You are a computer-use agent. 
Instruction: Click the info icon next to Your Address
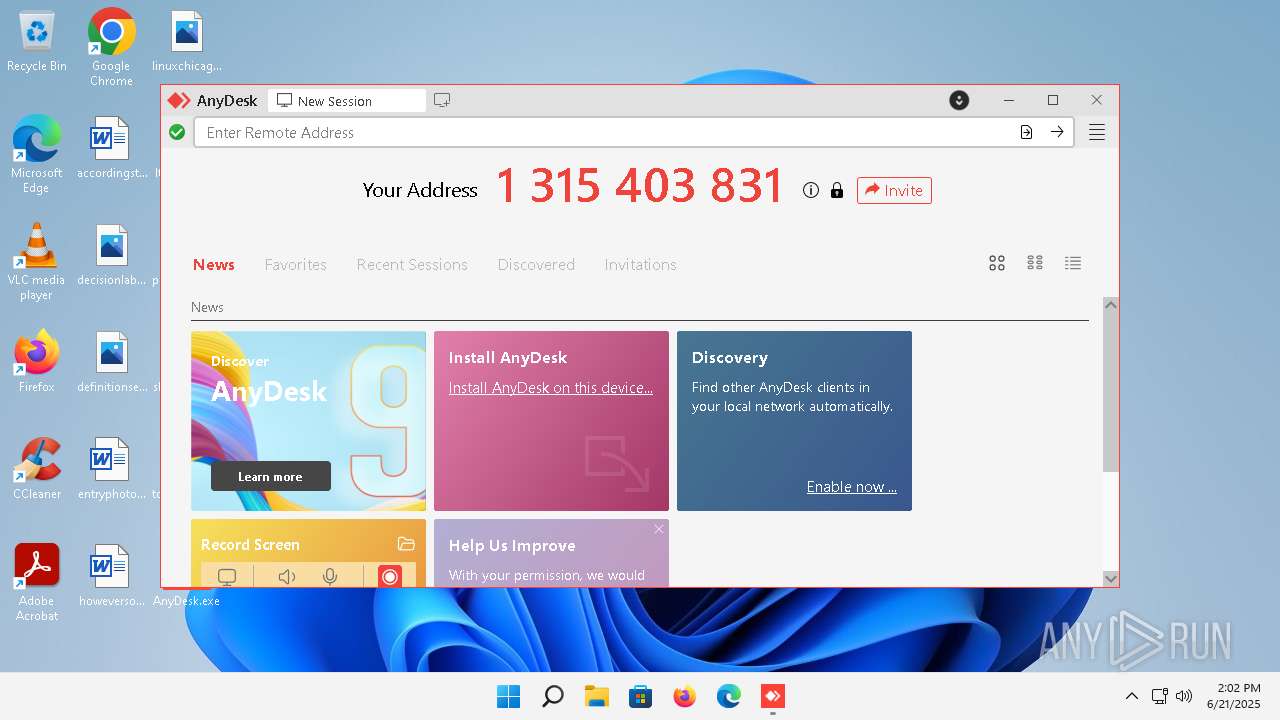click(x=811, y=190)
